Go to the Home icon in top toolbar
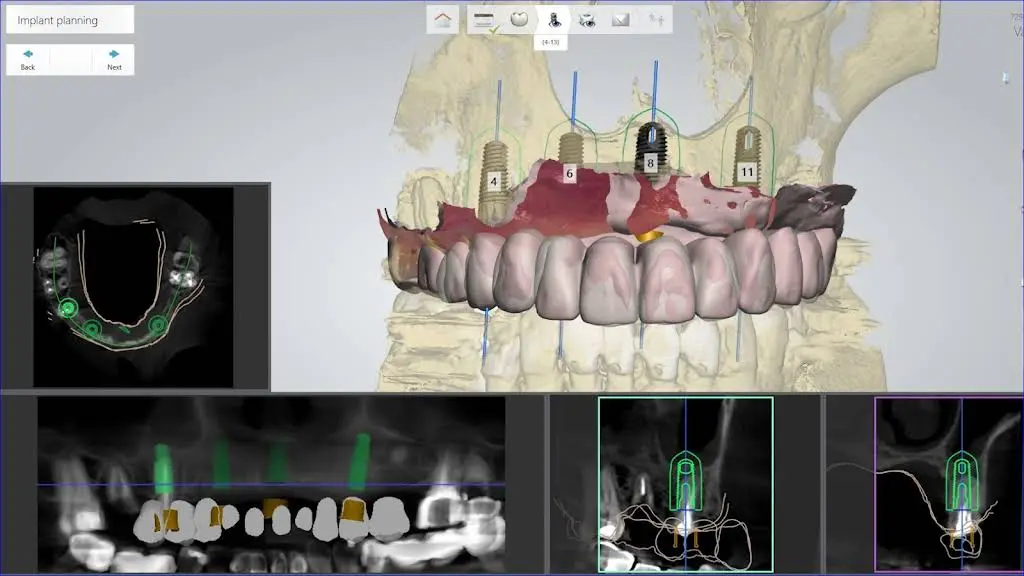 pyautogui.click(x=443, y=20)
